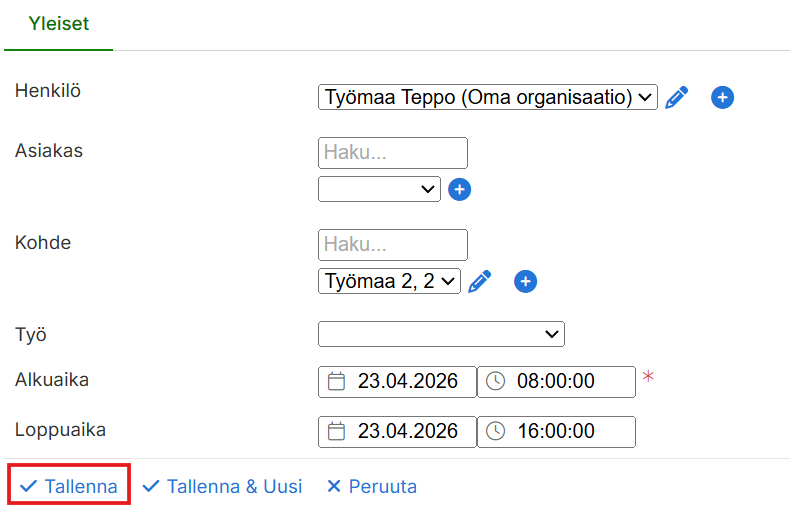Cancel with the Peruuta button
The width and height of the screenshot is (790, 512).
pos(371,487)
